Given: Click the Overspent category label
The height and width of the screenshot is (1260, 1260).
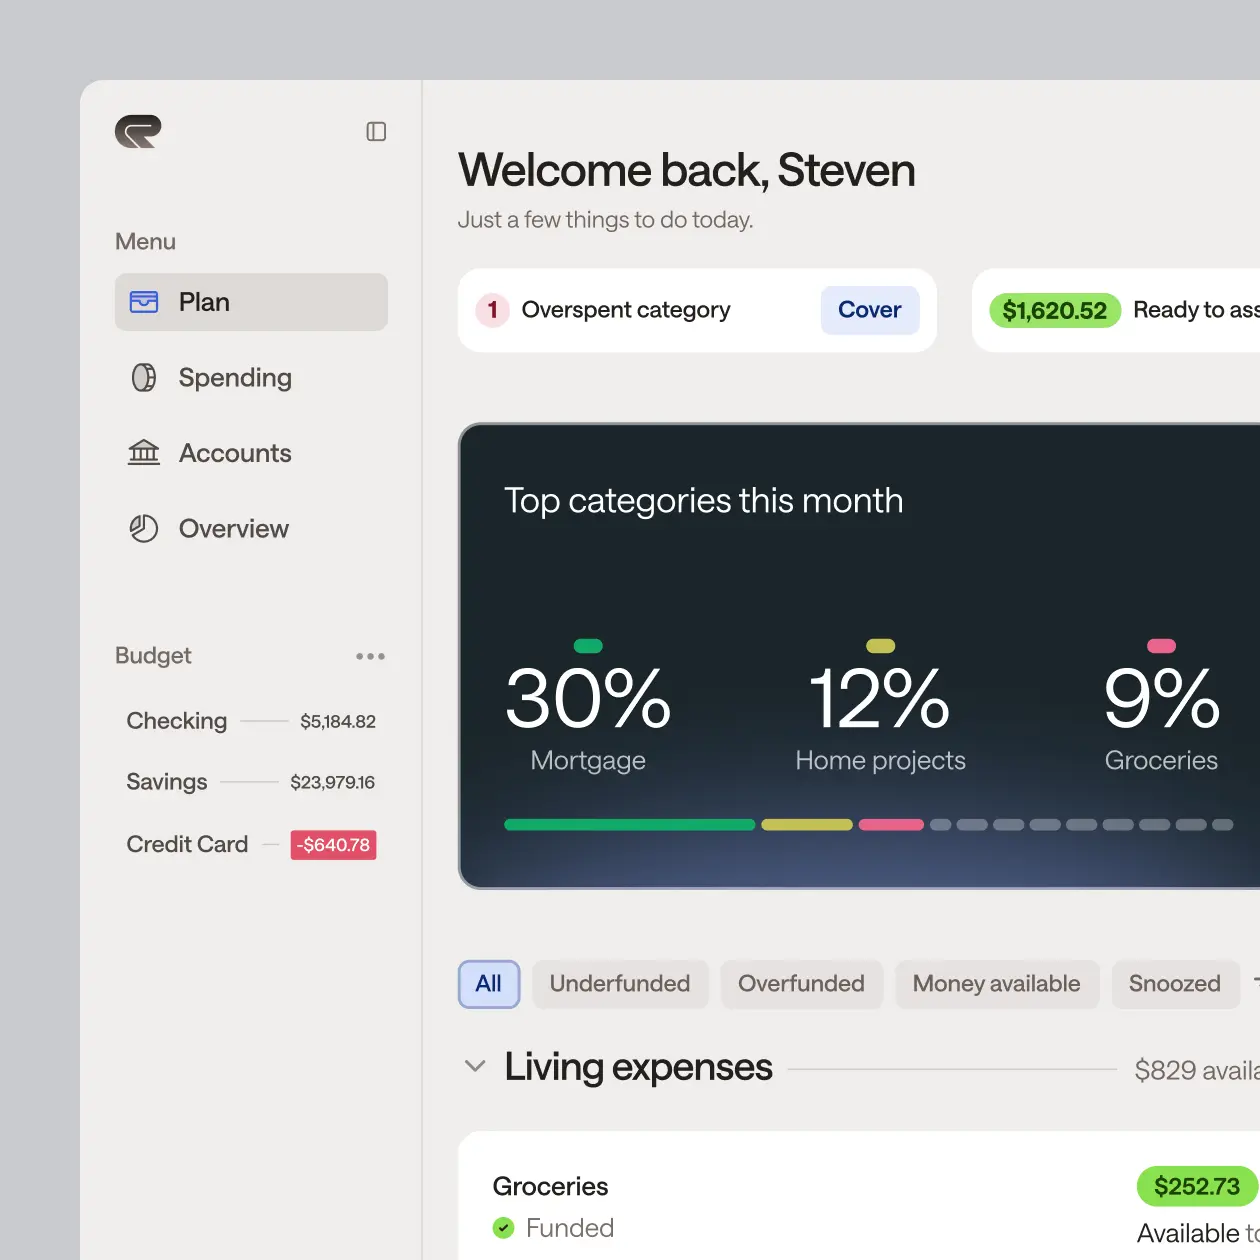Looking at the screenshot, I should 626,310.
